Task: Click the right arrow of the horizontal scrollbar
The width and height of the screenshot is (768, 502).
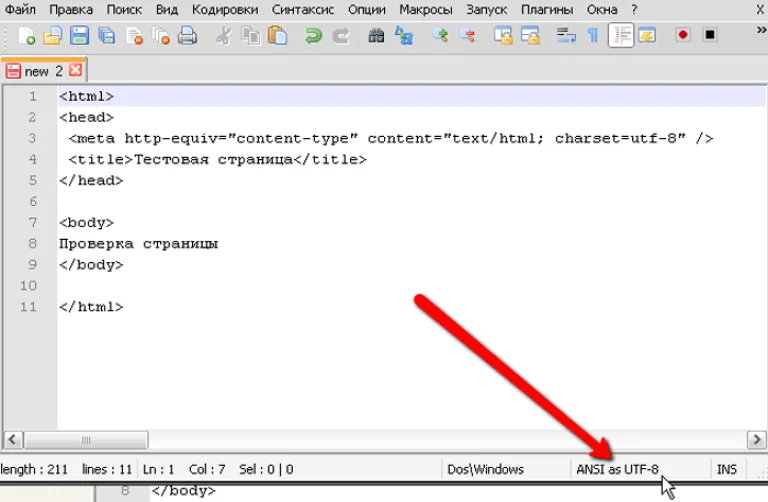Action: point(756,439)
